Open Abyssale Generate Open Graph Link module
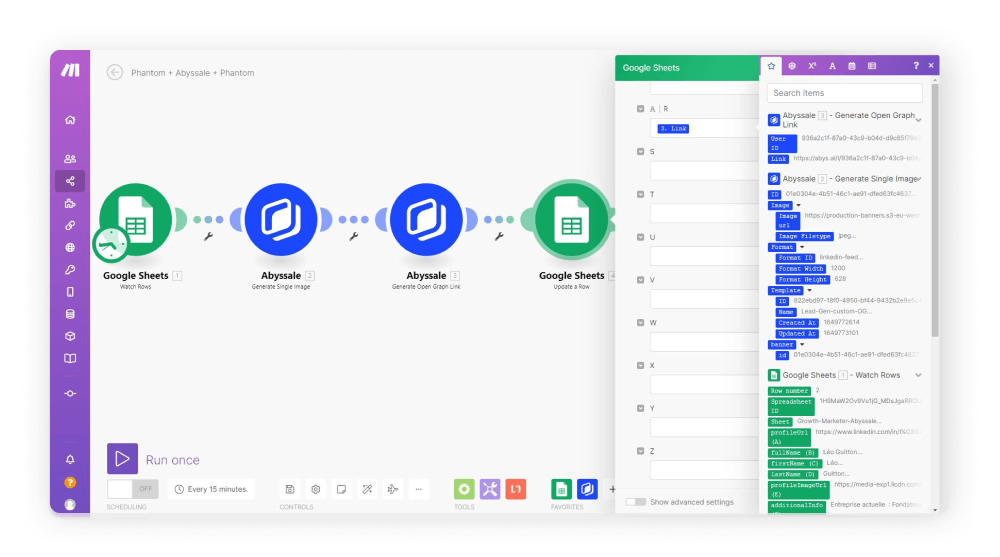The image size is (1000, 557). click(426, 219)
